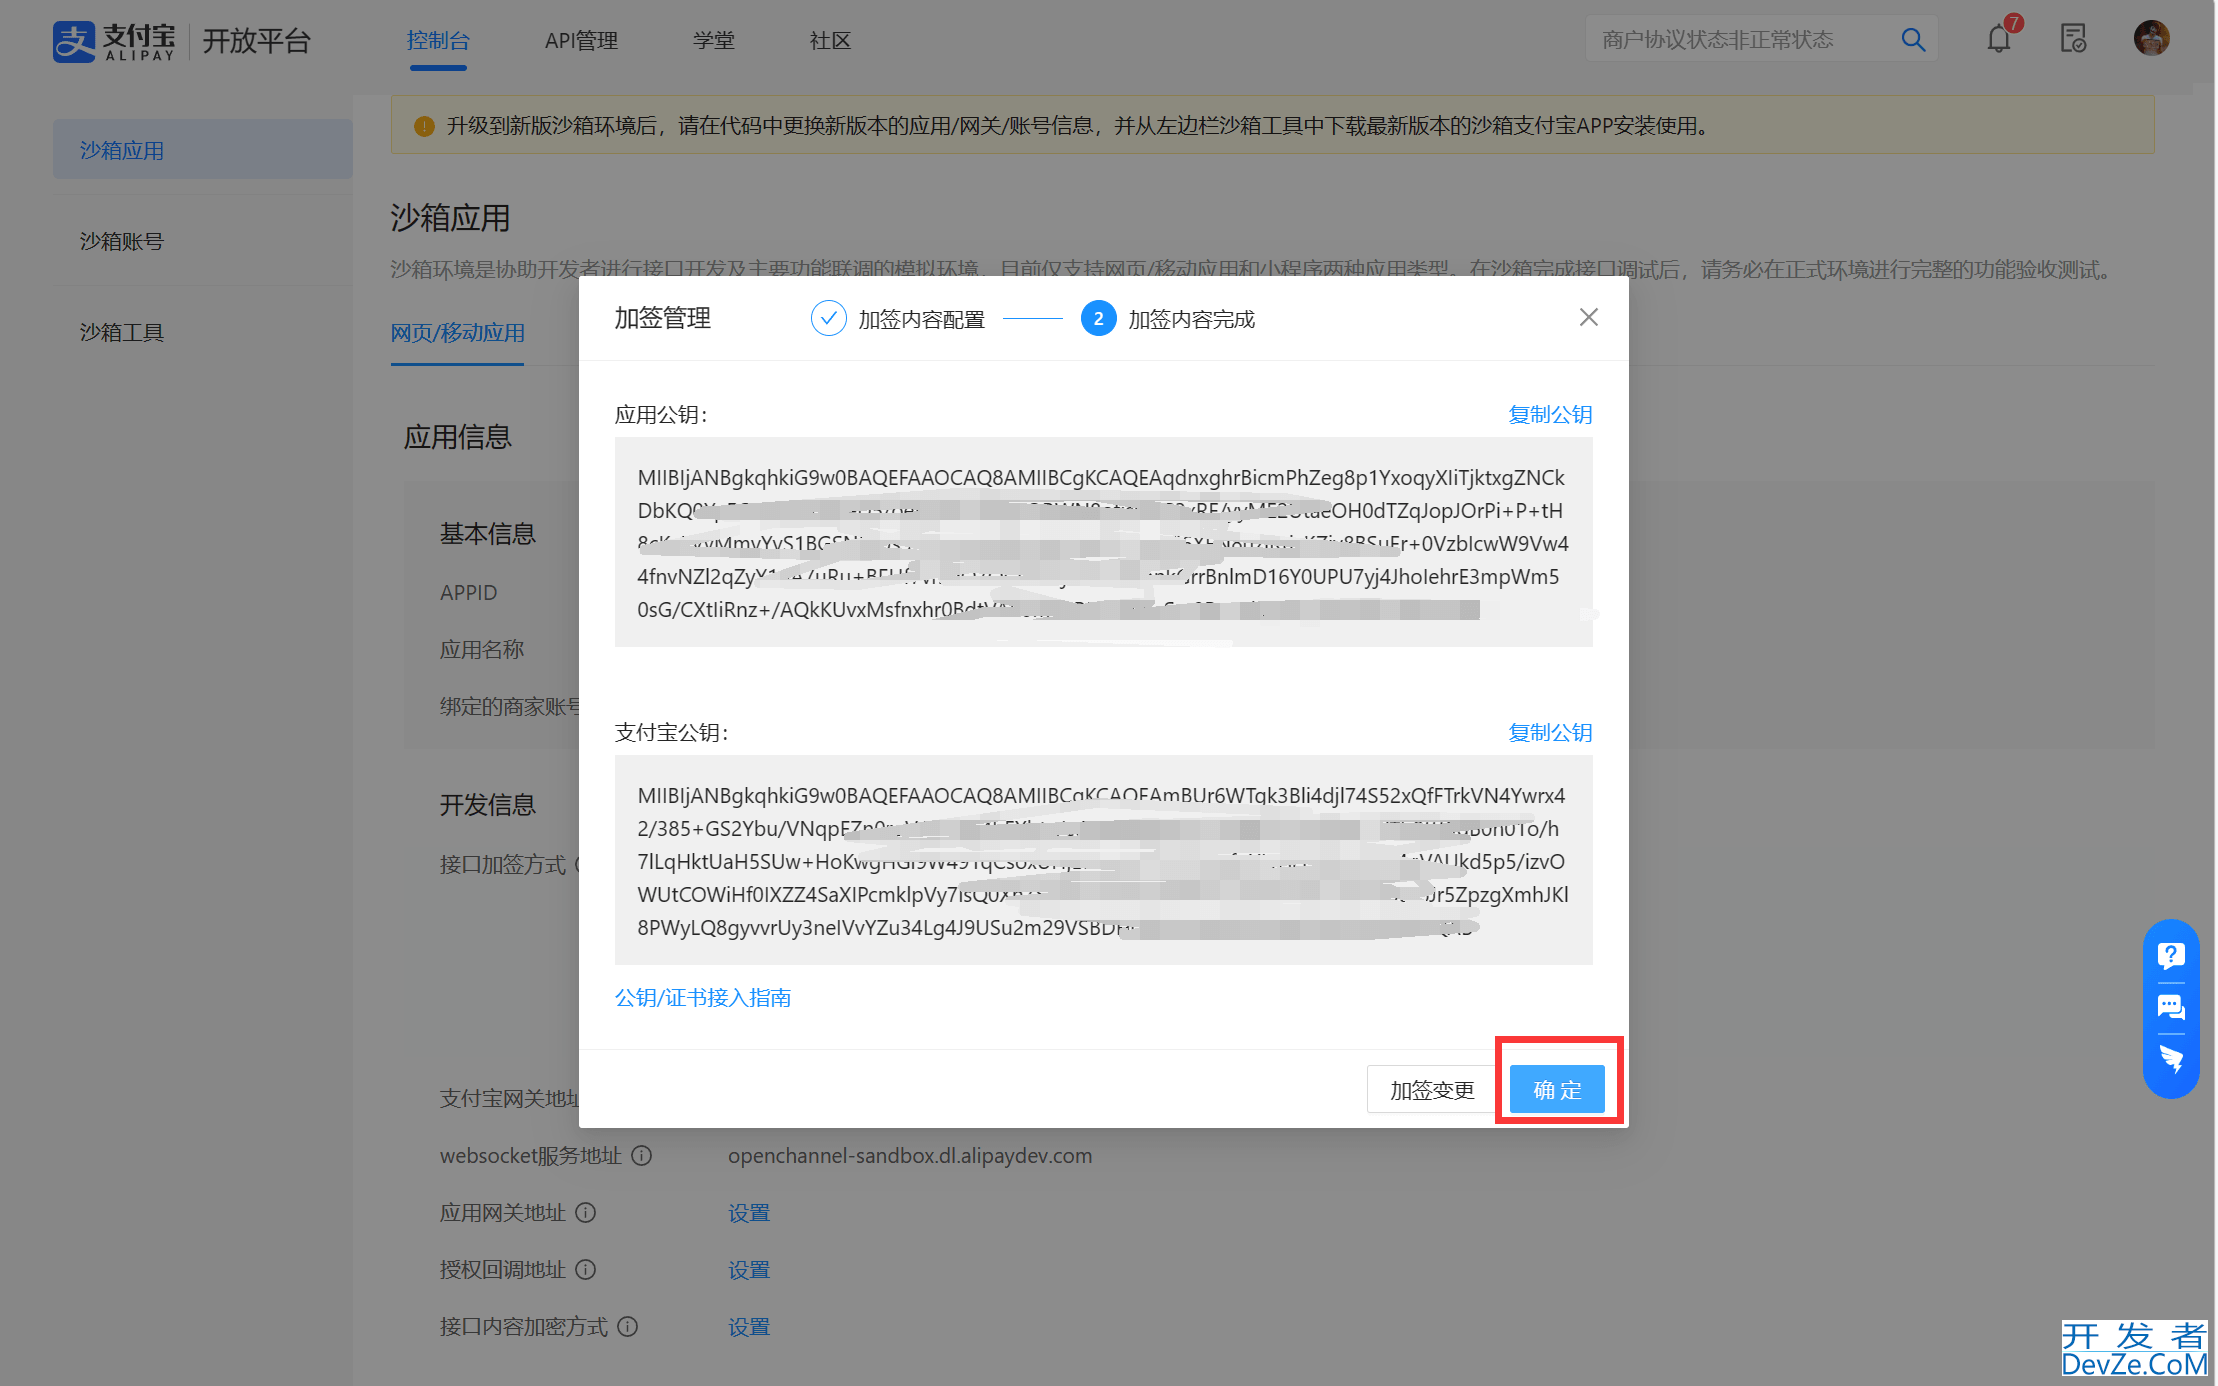Click the help question icon on floating bar
The image size is (2218, 1386).
click(x=2171, y=956)
